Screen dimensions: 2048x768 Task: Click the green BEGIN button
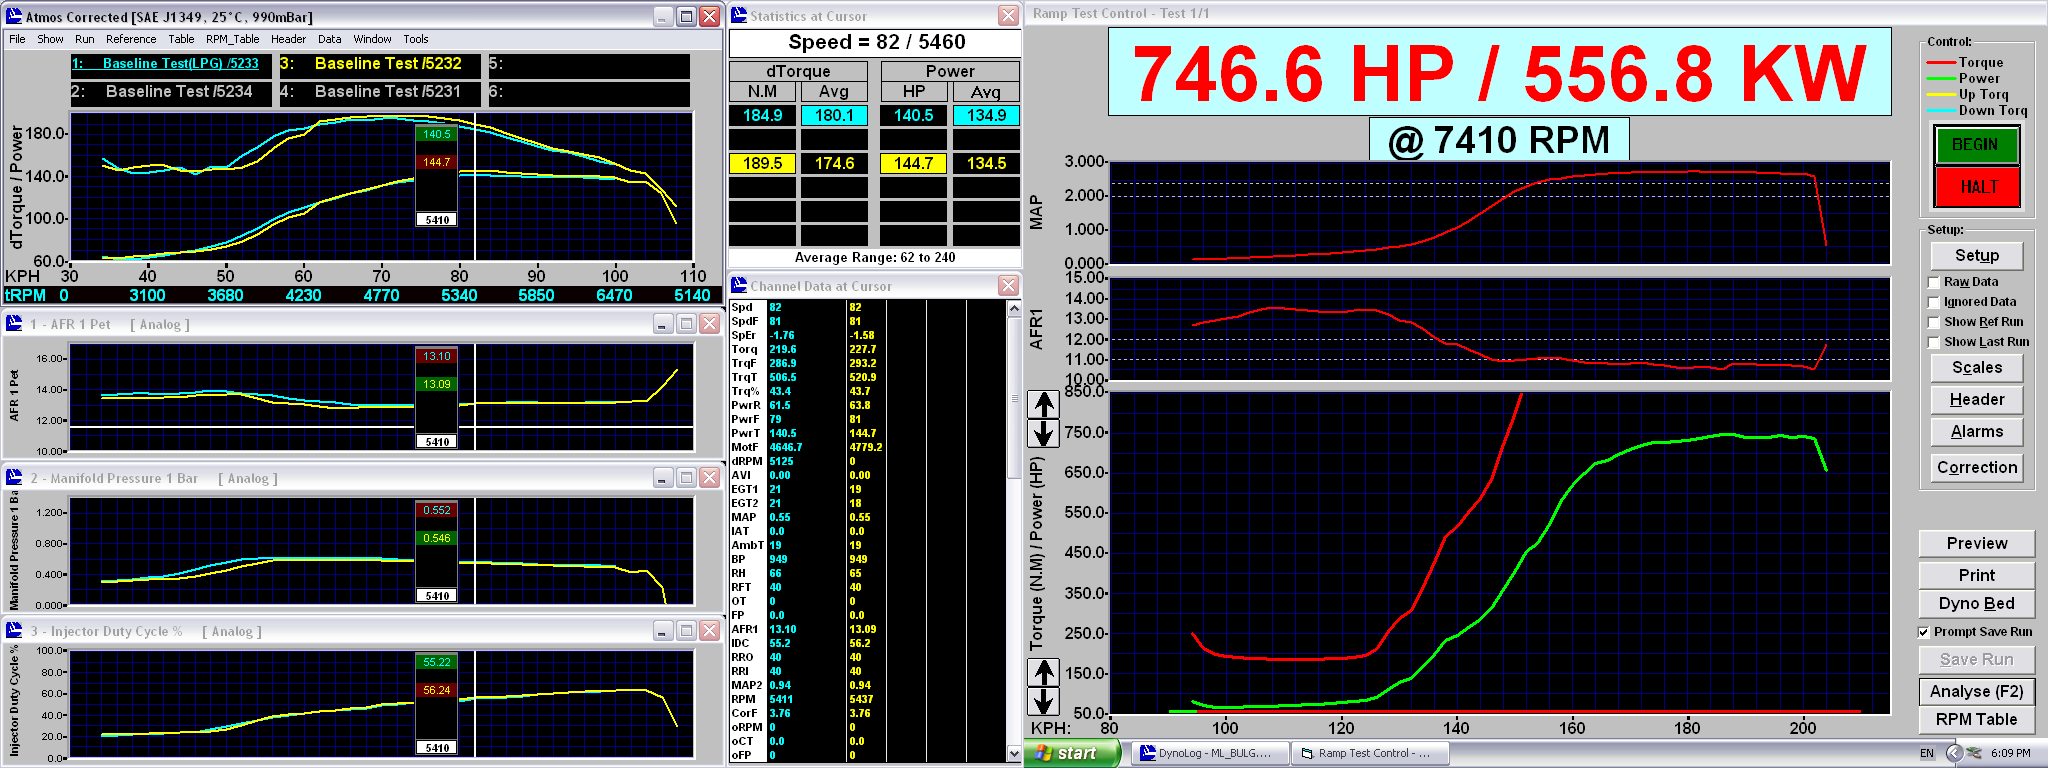(x=1976, y=145)
